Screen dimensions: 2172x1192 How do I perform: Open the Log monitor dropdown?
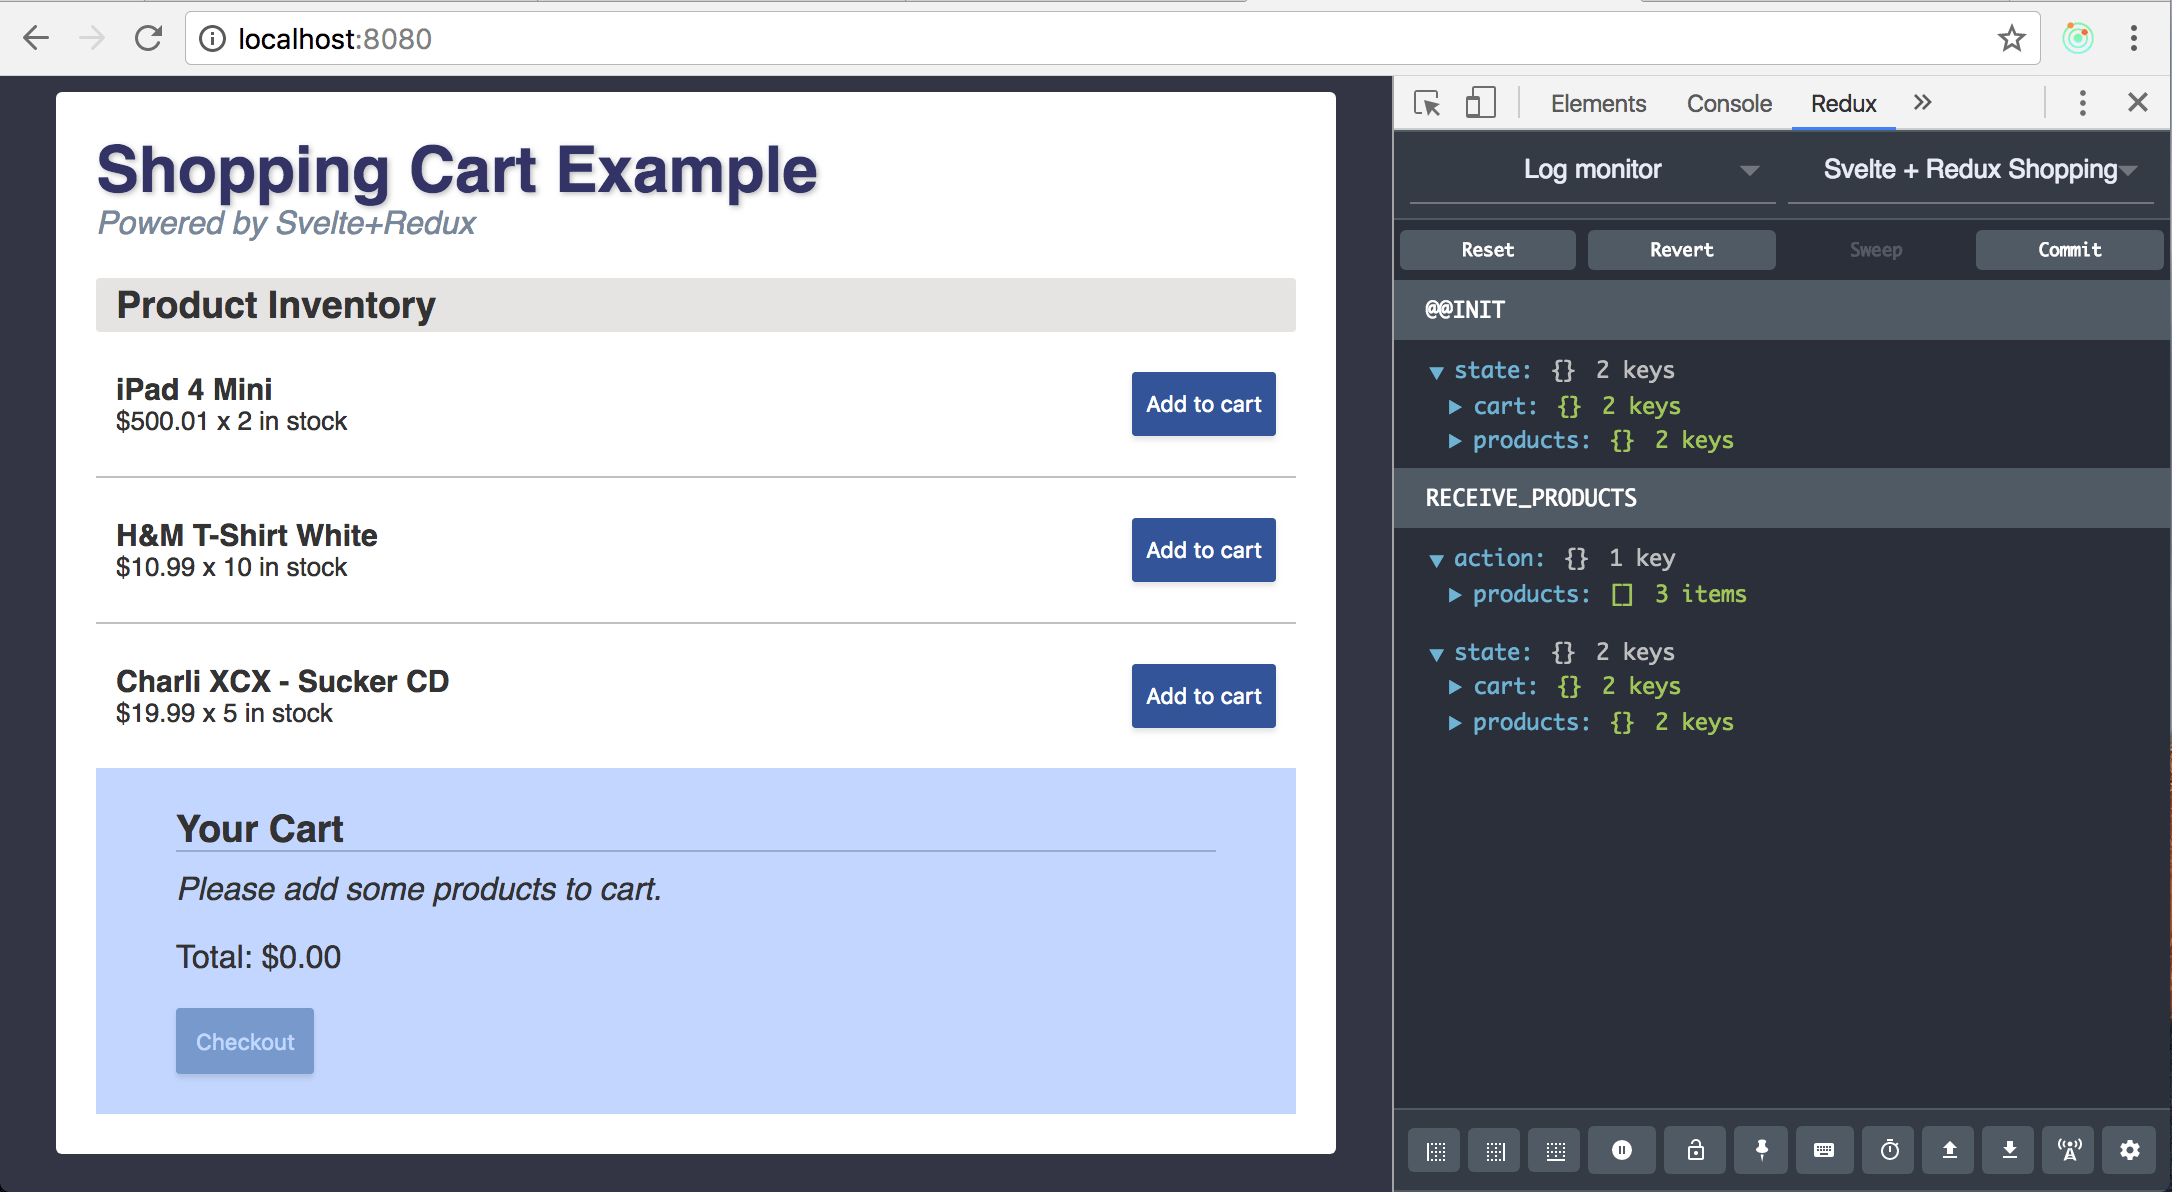pos(1591,169)
